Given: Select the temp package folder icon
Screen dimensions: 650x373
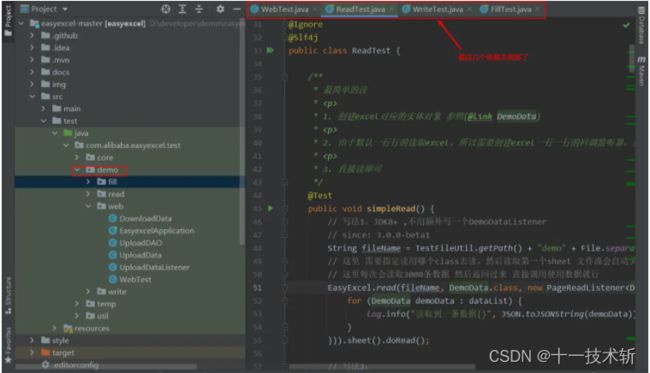Looking at the screenshot, I should tap(90, 304).
